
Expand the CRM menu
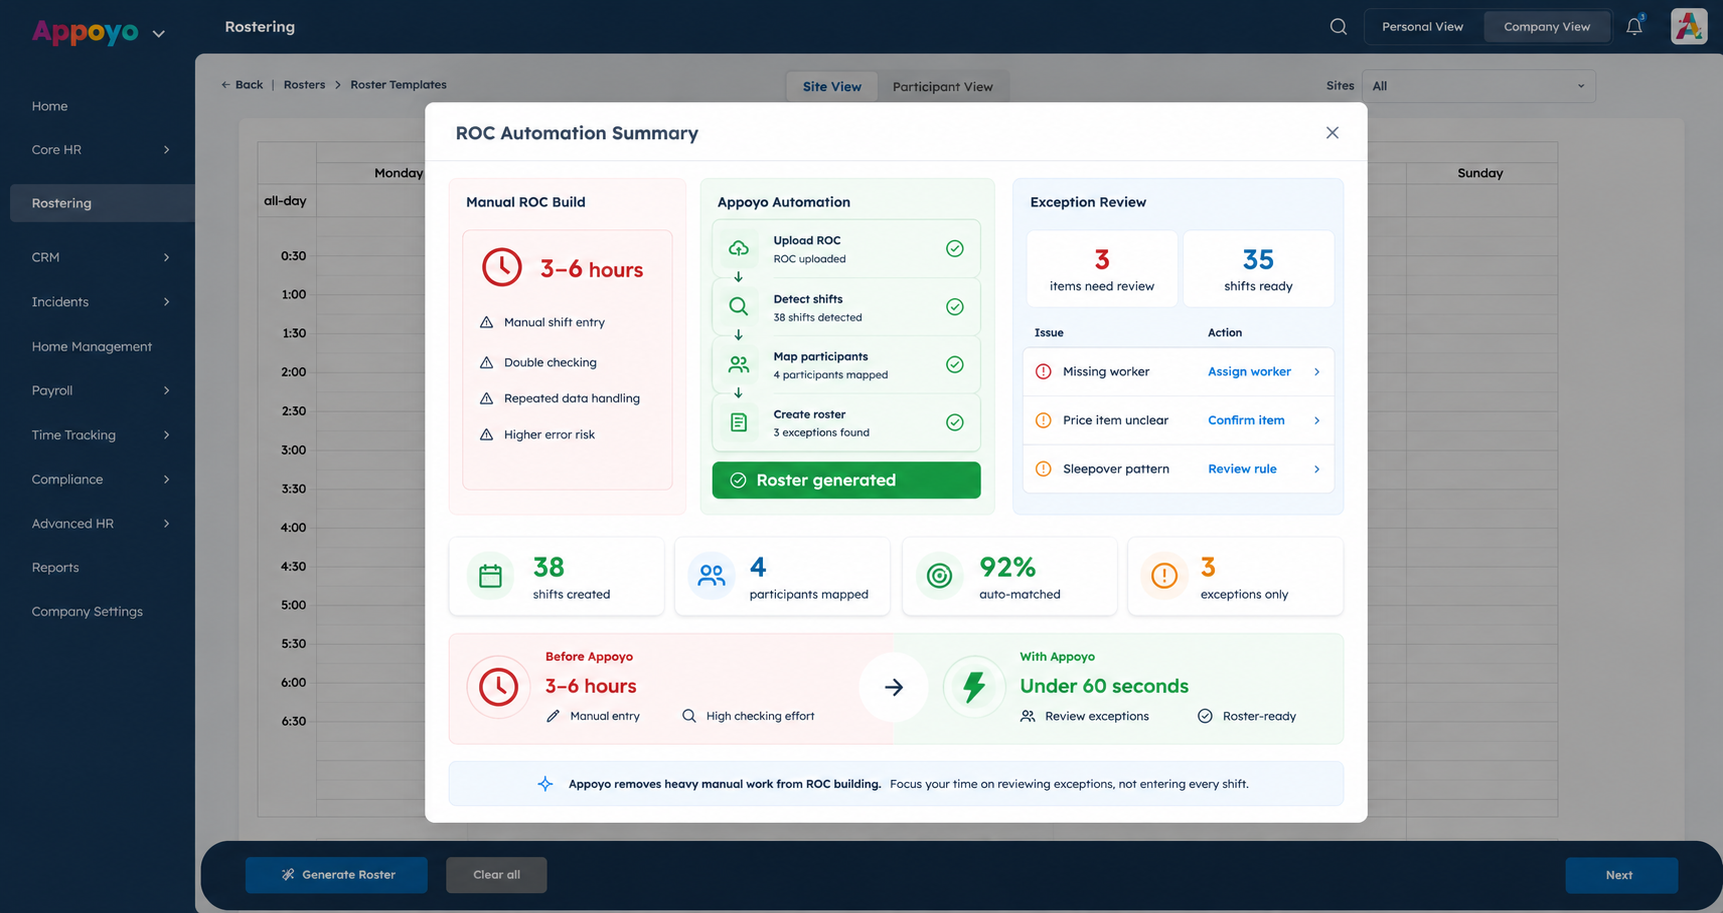point(166,258)
